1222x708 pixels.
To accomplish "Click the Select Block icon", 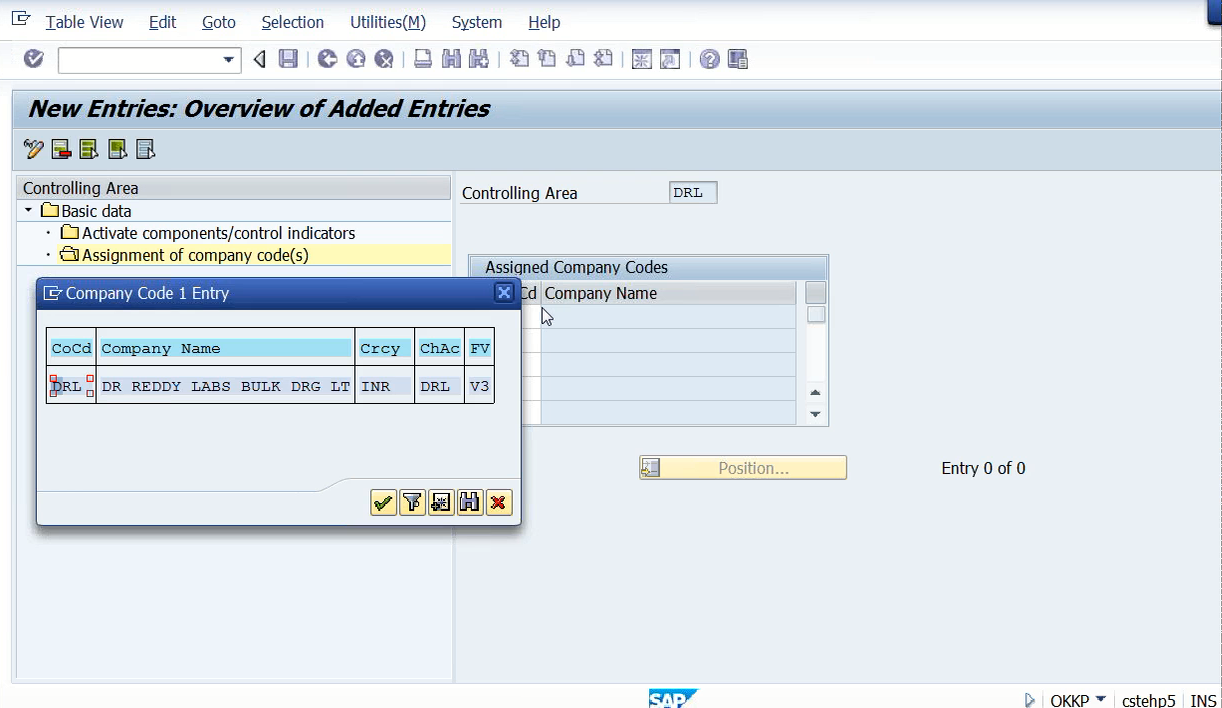I will coord(118,150).
